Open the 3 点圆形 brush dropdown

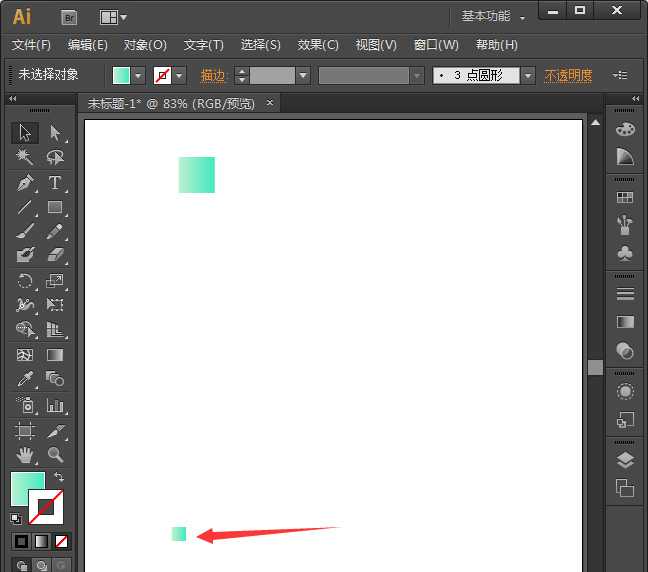527,76
